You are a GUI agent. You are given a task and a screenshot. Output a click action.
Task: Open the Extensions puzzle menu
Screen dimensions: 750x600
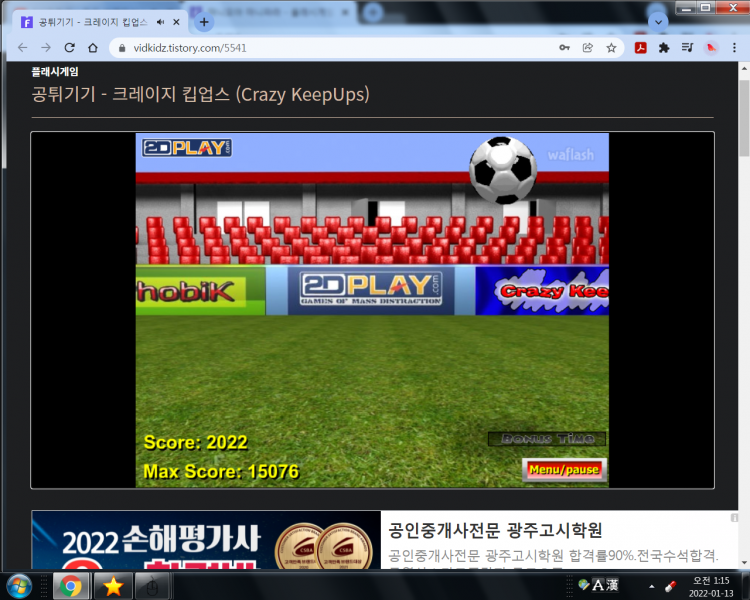tap(664, 47)
